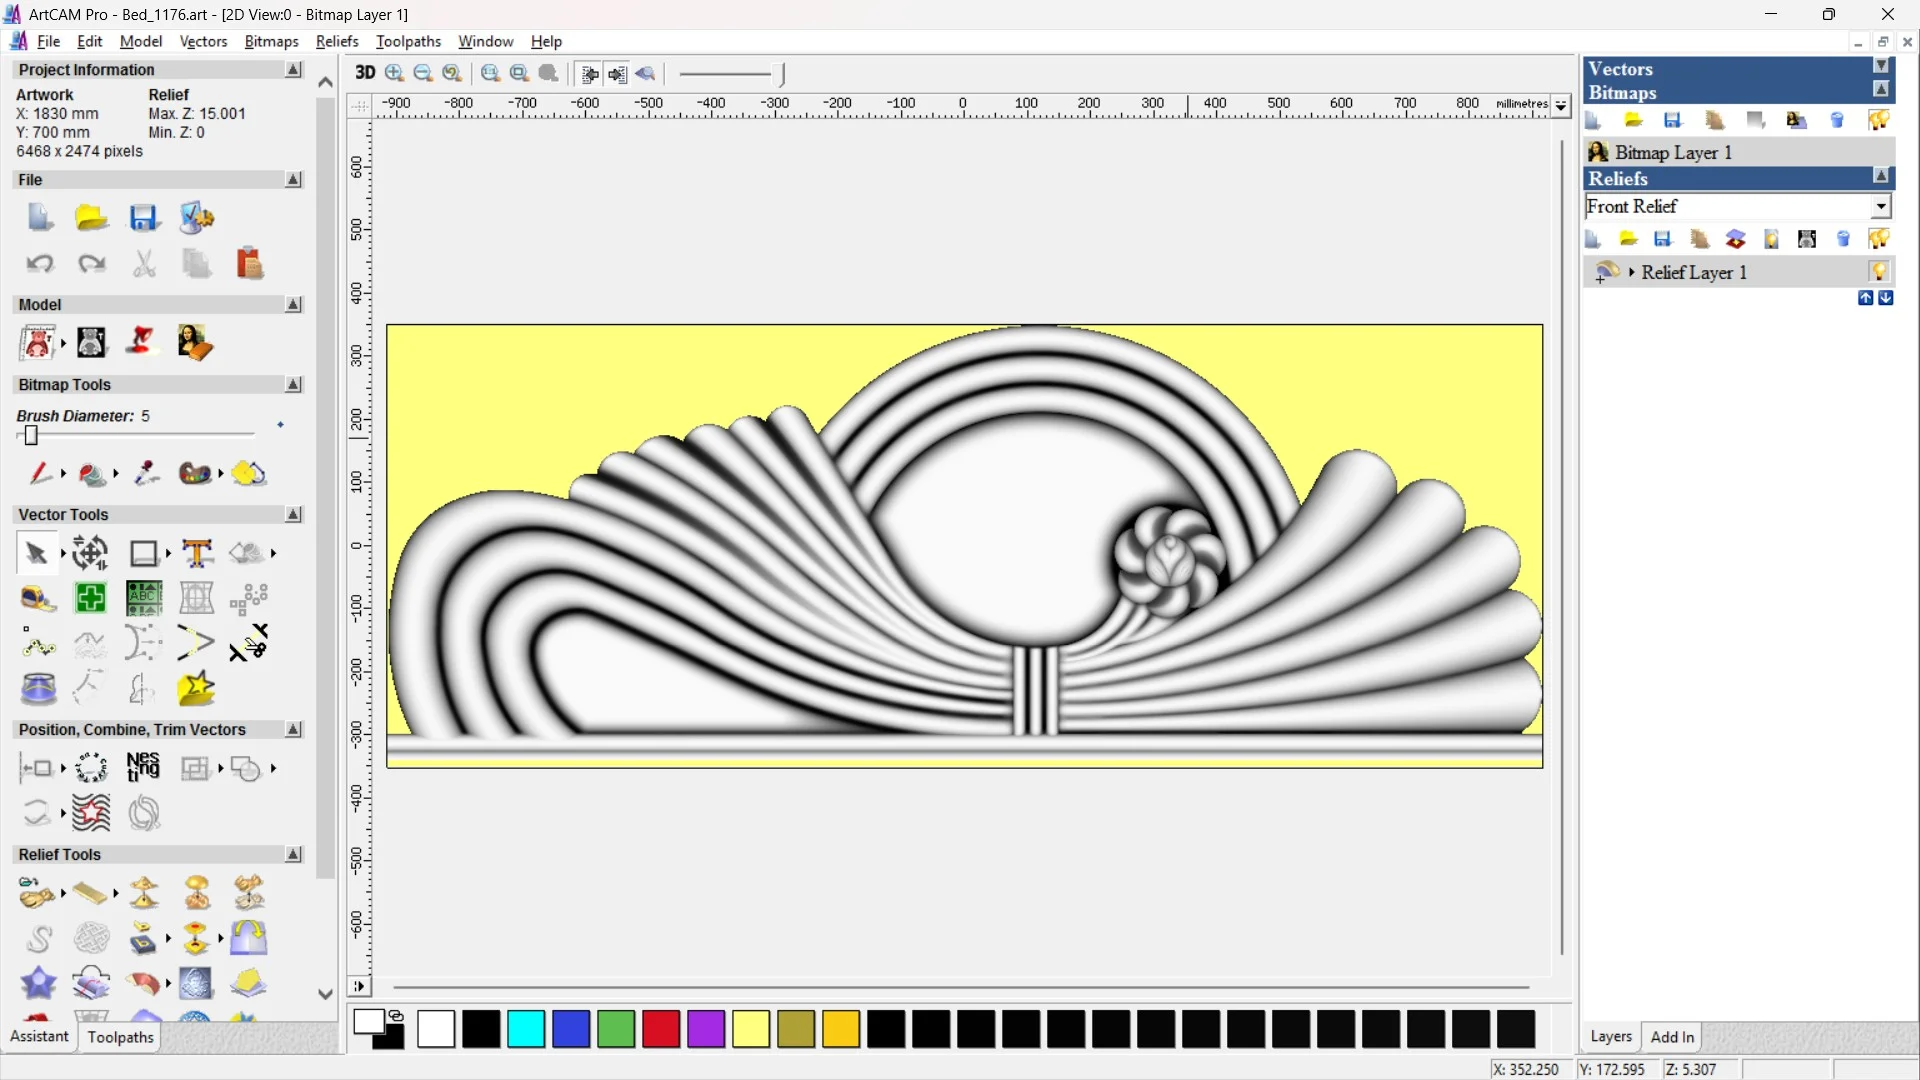
Task: Open the Toolpaths menu
Action: point(408,41)
